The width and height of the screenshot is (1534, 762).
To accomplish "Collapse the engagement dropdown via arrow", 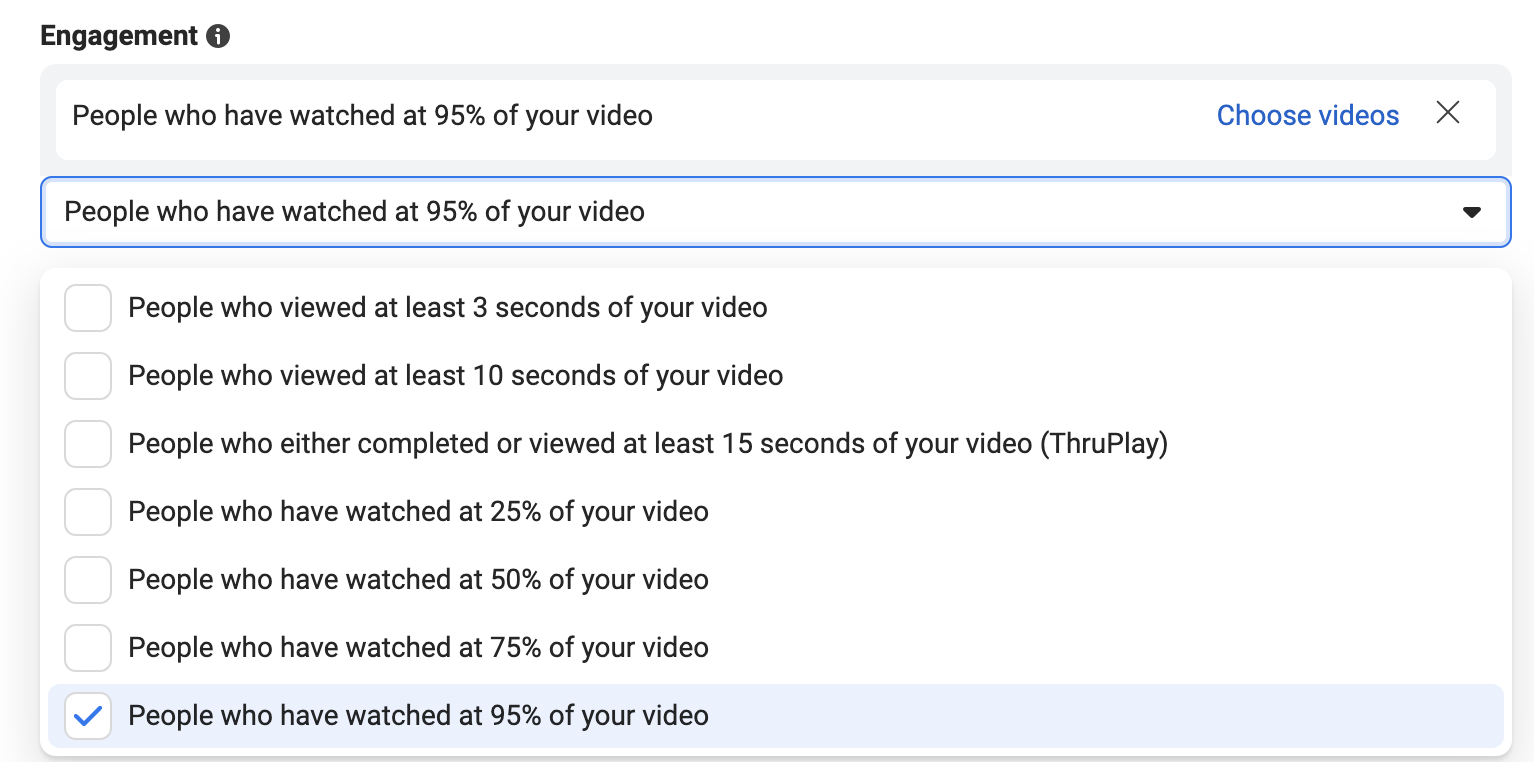I will 1471,212.
